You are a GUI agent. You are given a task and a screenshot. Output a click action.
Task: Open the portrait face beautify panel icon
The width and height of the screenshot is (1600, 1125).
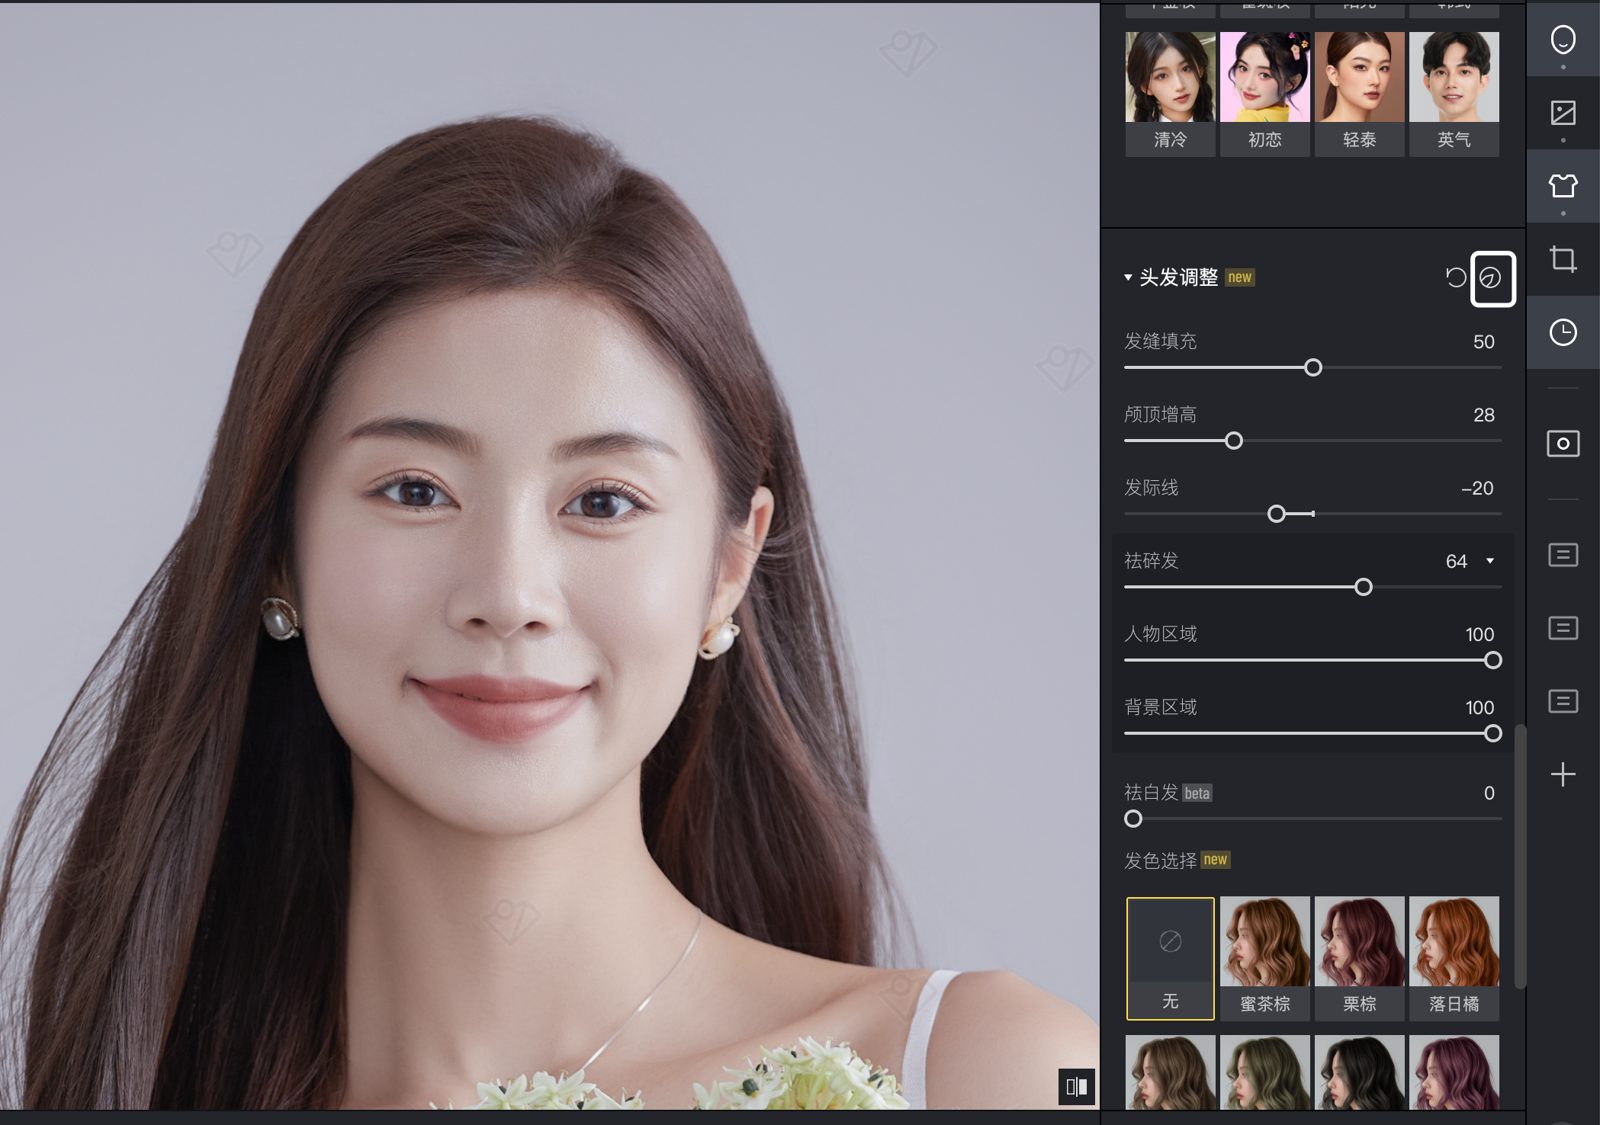[1562, 40]
